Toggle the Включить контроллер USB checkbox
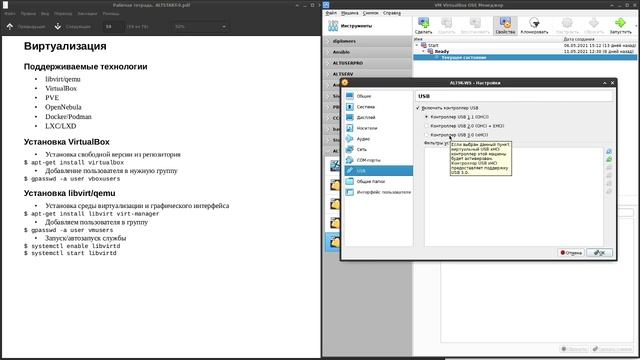The width and height of the screenshot is (640, 360). point(418,108)
